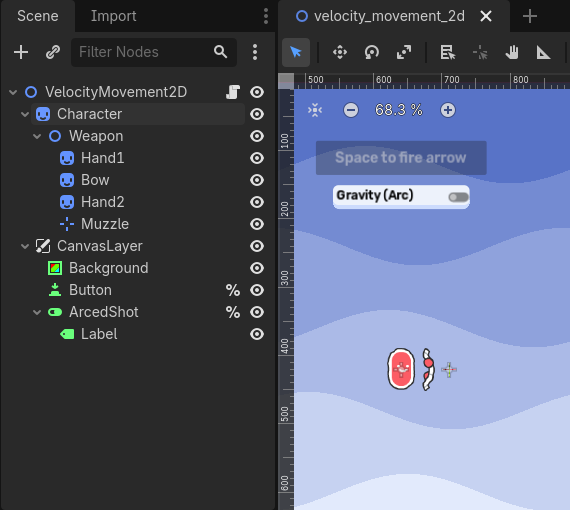Reset zoom via the 68.3 % label
The width and height of the screenshot is (570, 510).
[399, 110]
